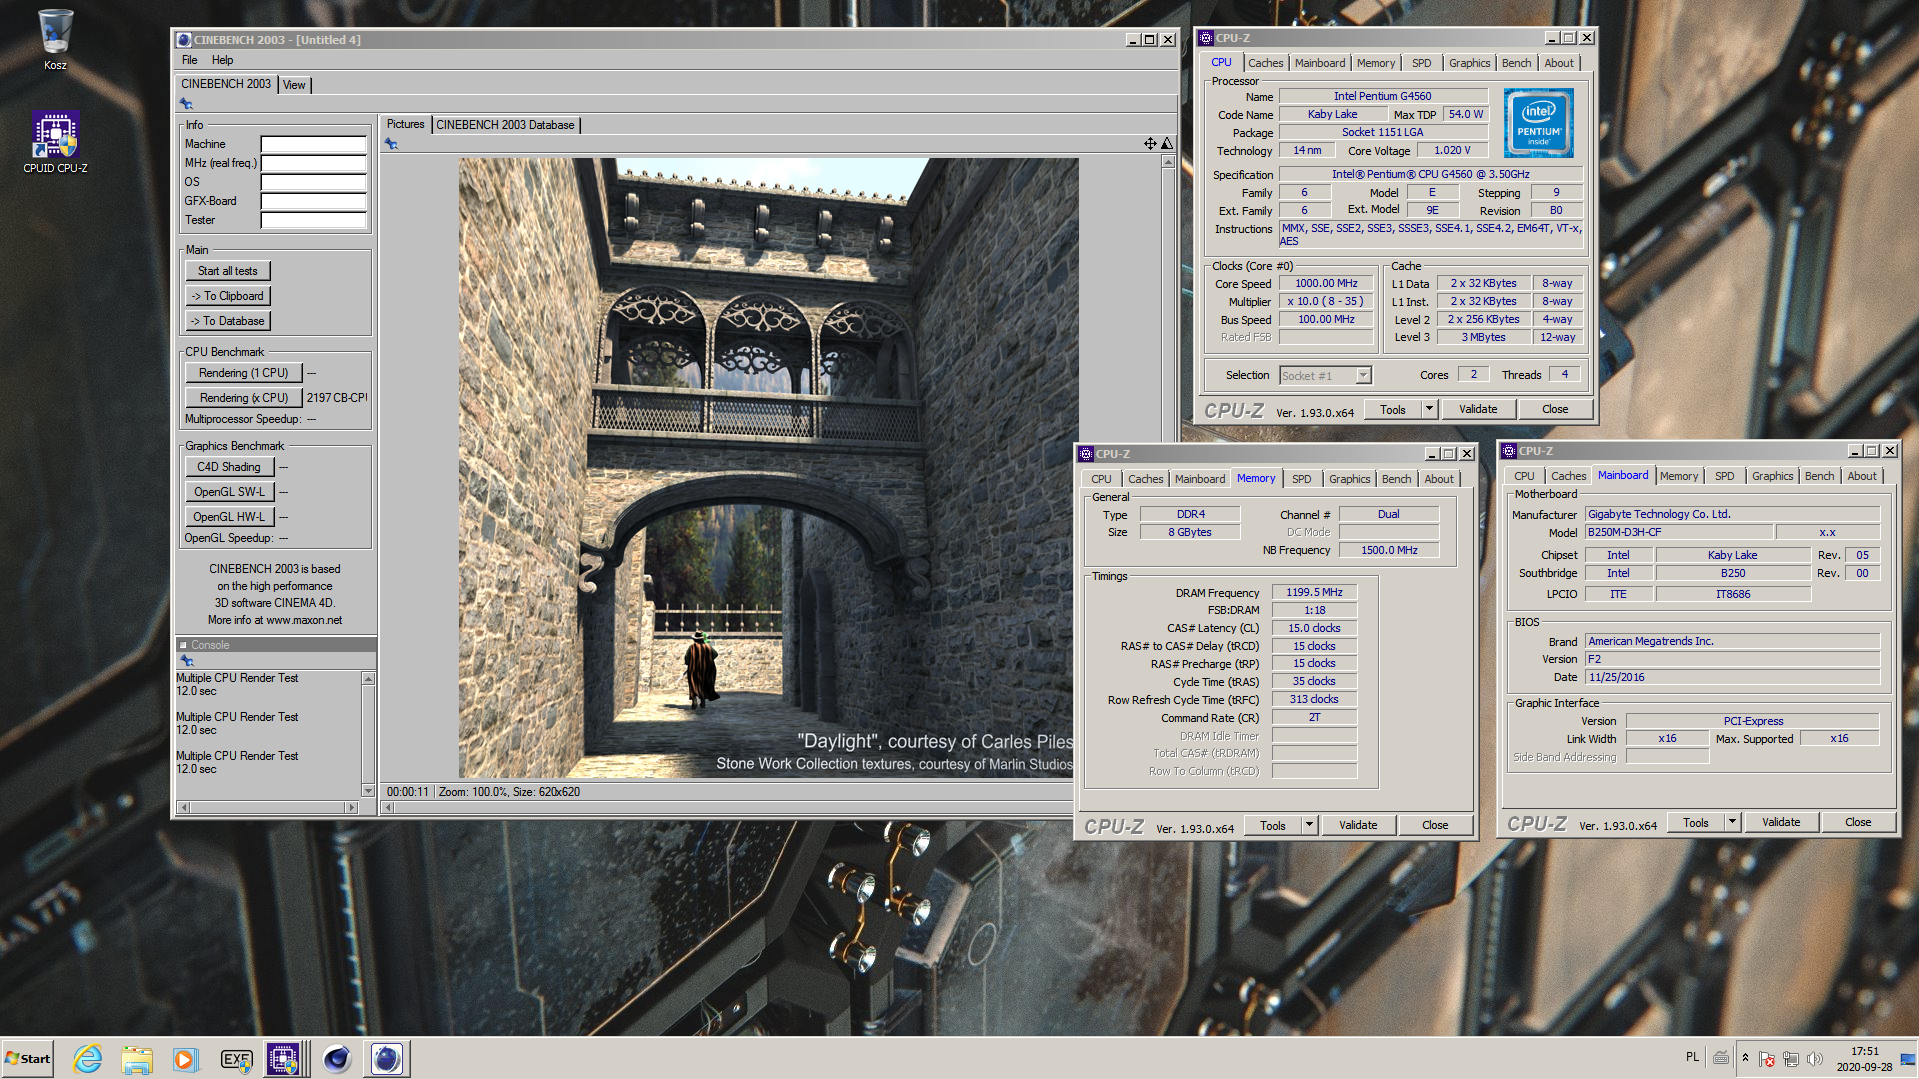Viewport: 1919px width, 1079px height.
Task: Click the To Database button
Action: [x=227, y=321]
